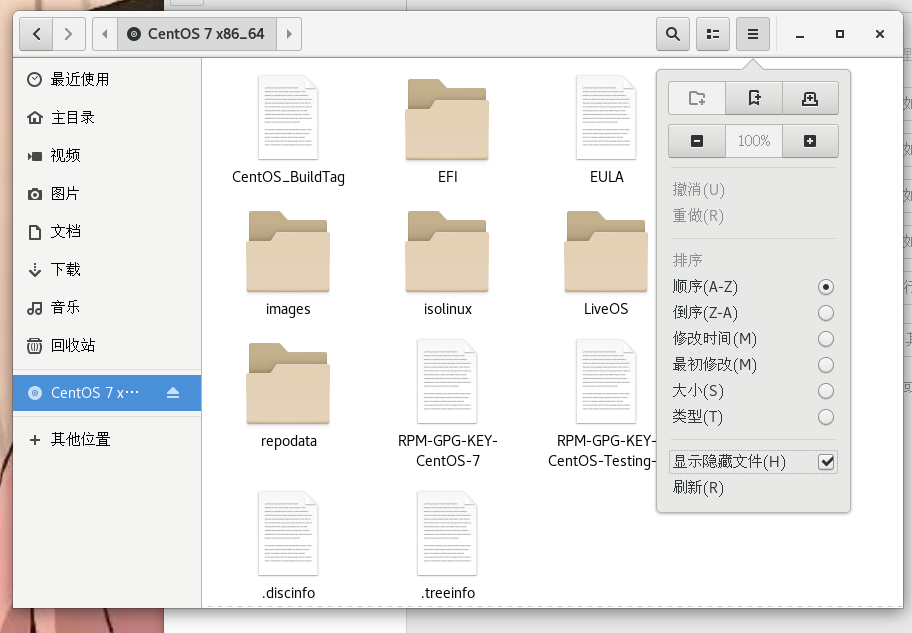The height and width of the screenshot is (633, 912).
Task: Click the back navigation arrow
Action: pos(35,33)
